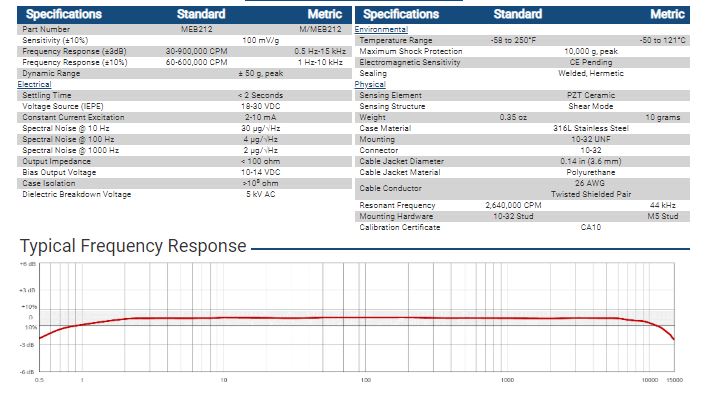Image resolution: width=706 pixels, height=393 pixels.
Task: Click the Dielectric Breakdown Voltage label
Action: pos(77,194)
